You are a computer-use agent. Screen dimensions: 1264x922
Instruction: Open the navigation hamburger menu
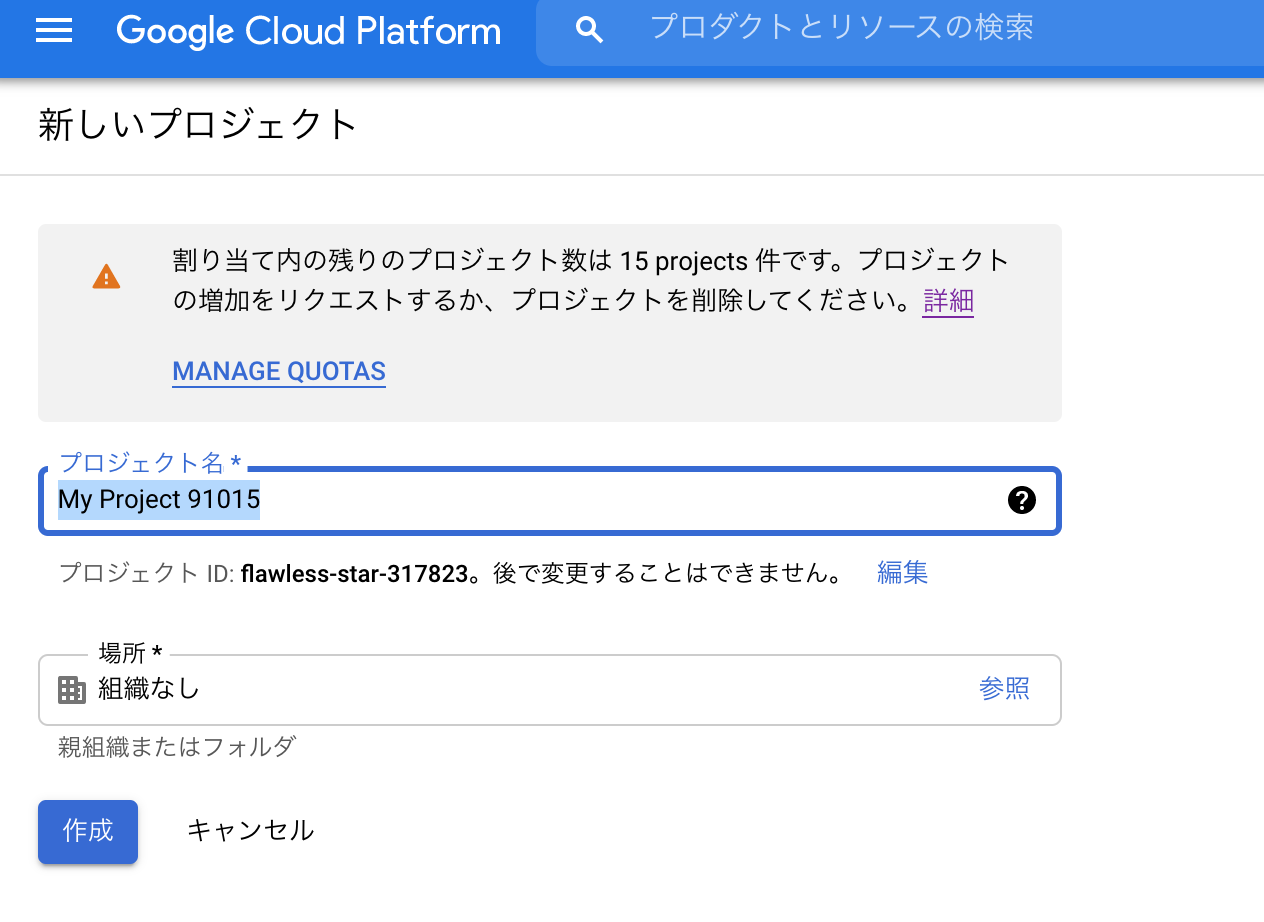tap(53, 31)
